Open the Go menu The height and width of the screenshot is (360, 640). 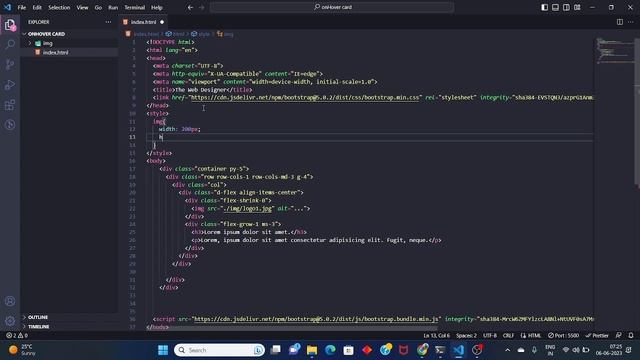tap(98, 7)
